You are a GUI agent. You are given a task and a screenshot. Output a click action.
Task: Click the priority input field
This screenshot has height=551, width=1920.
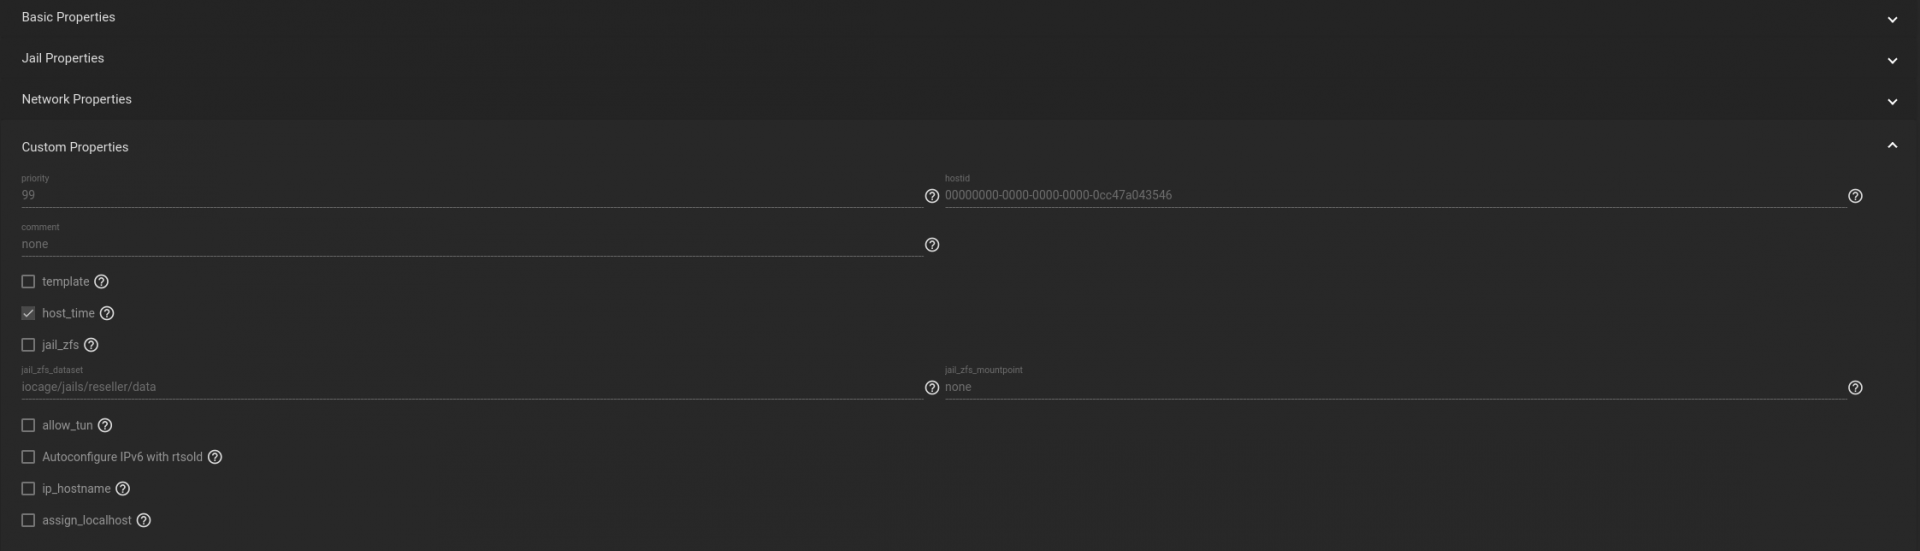[x=472, y=196]
